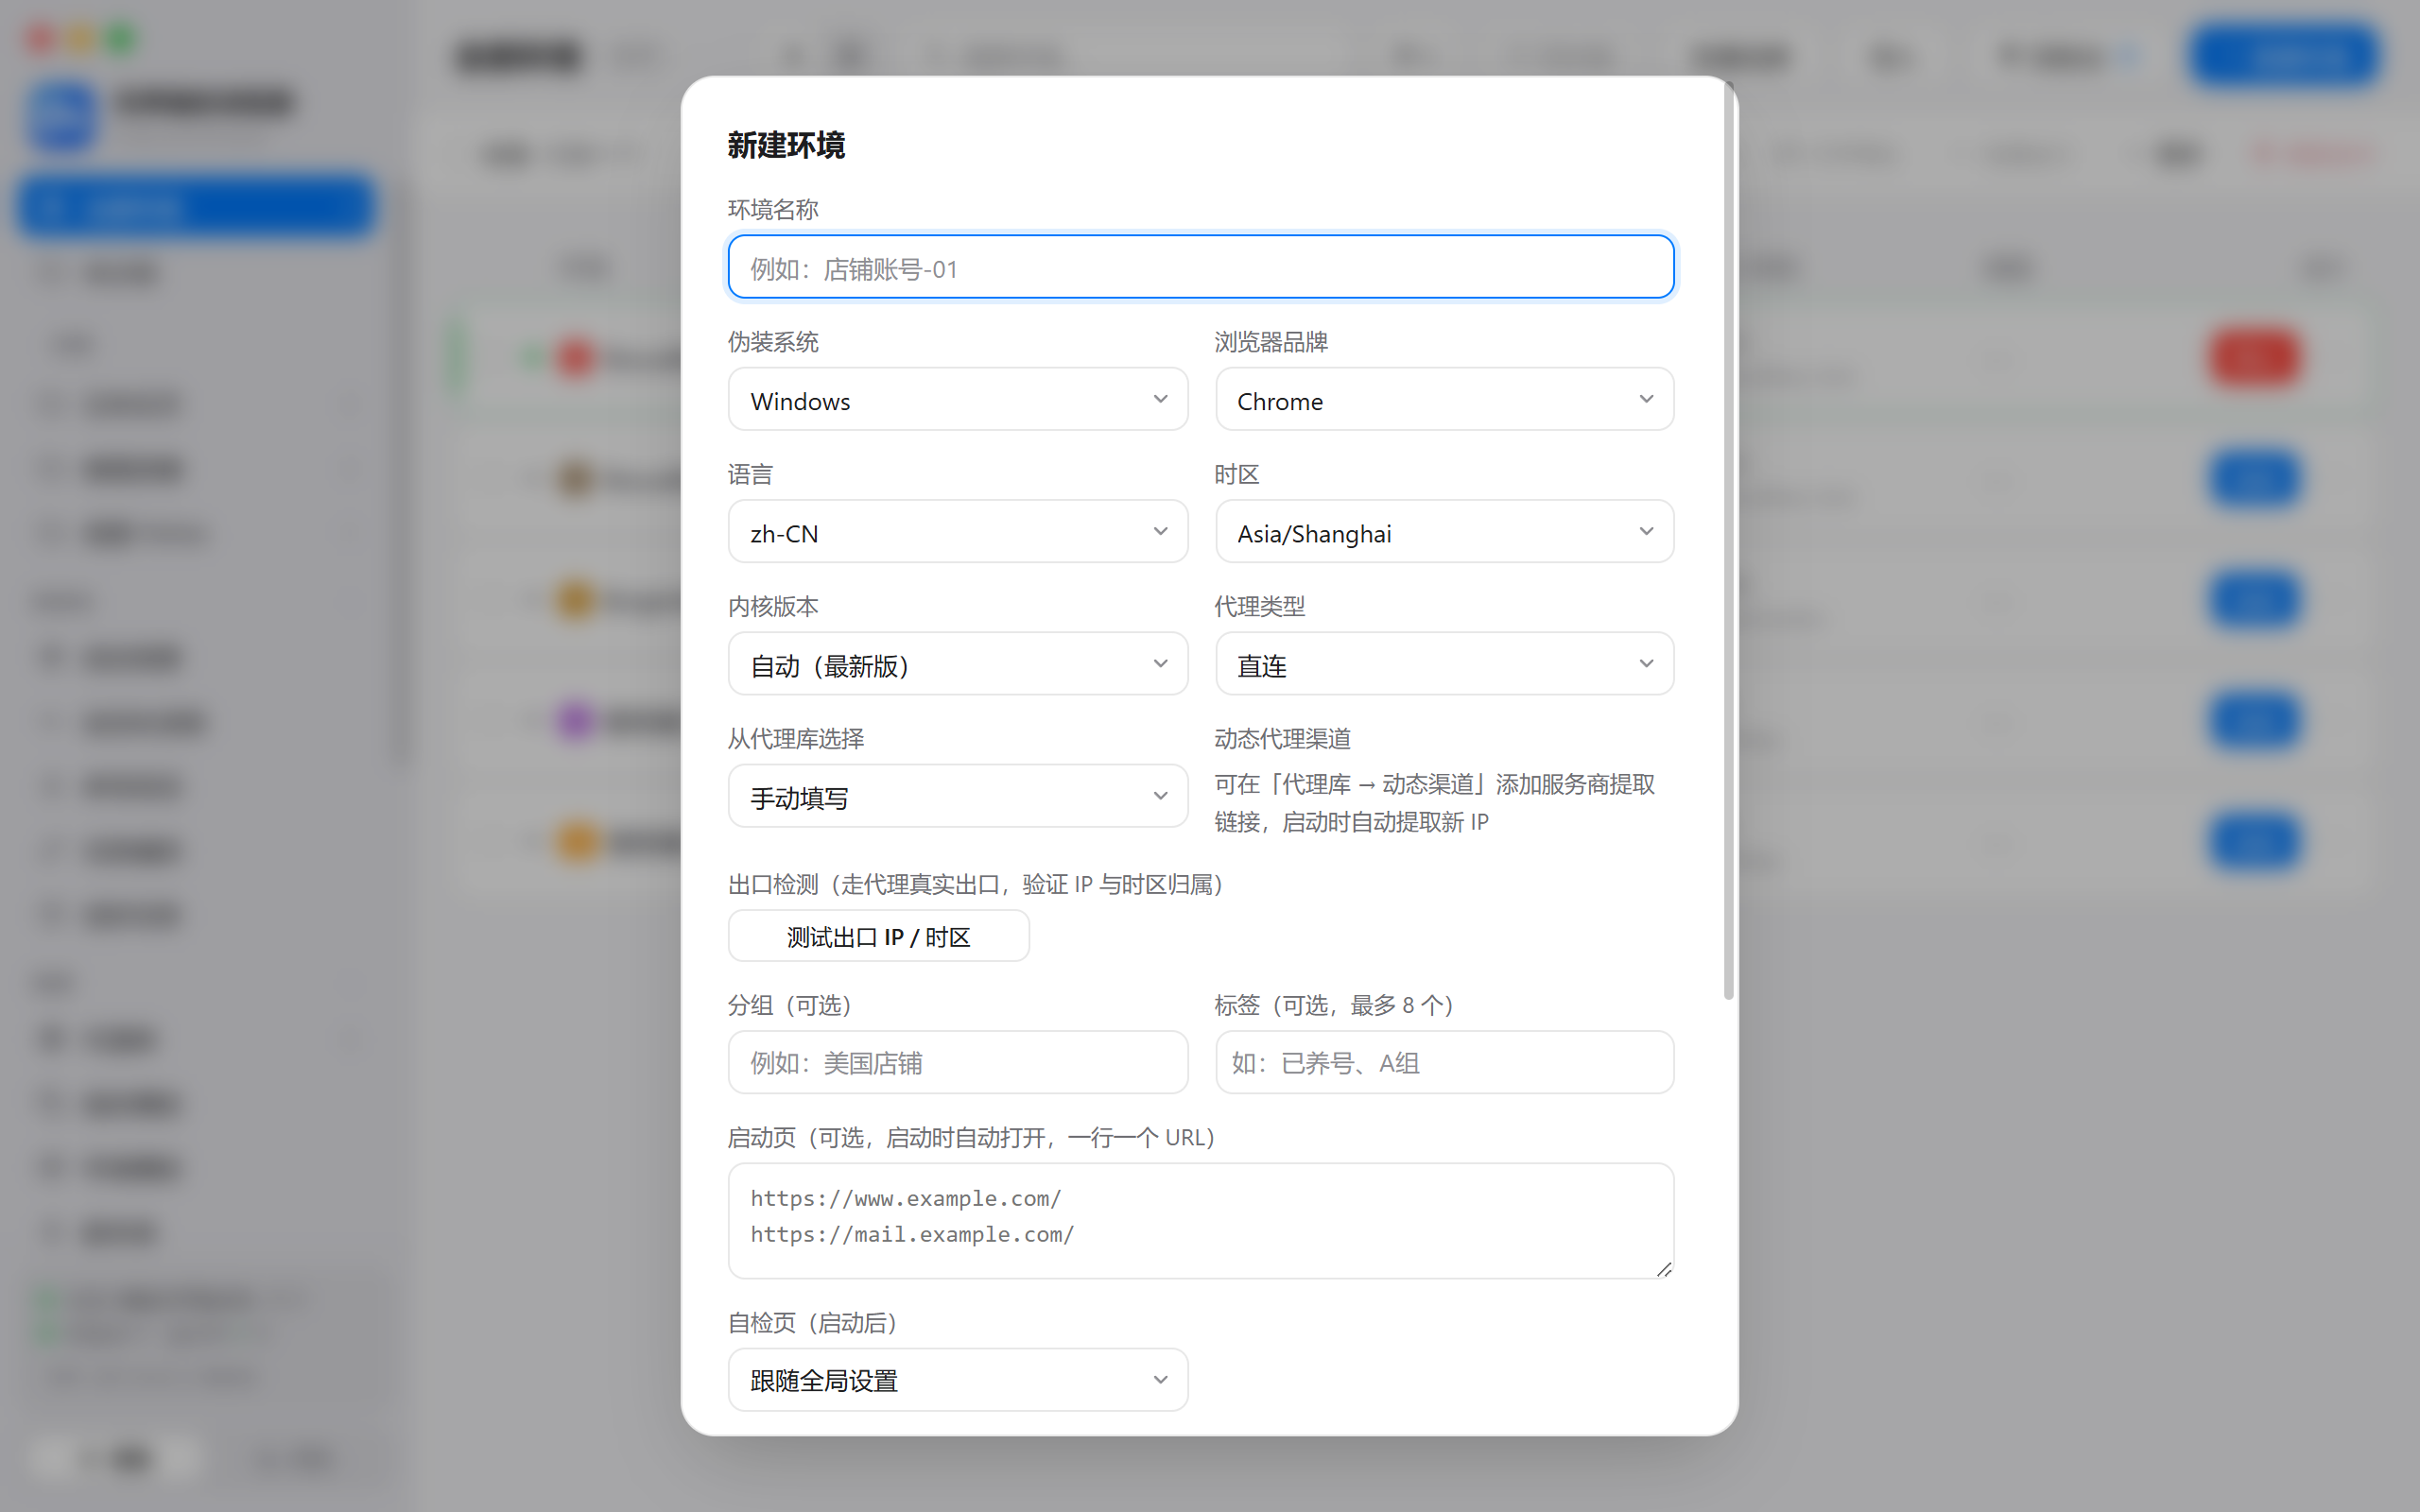
Task: Click inside the 启动页 URL textarea
Action: [x=1200, y=1220]
